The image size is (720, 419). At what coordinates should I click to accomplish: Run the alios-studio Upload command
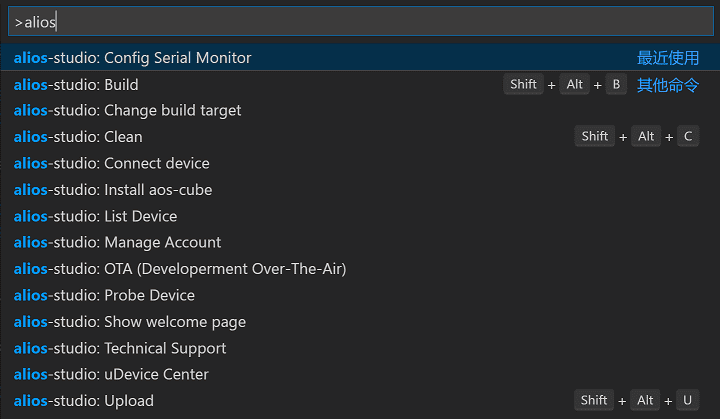tap(84, 401)
